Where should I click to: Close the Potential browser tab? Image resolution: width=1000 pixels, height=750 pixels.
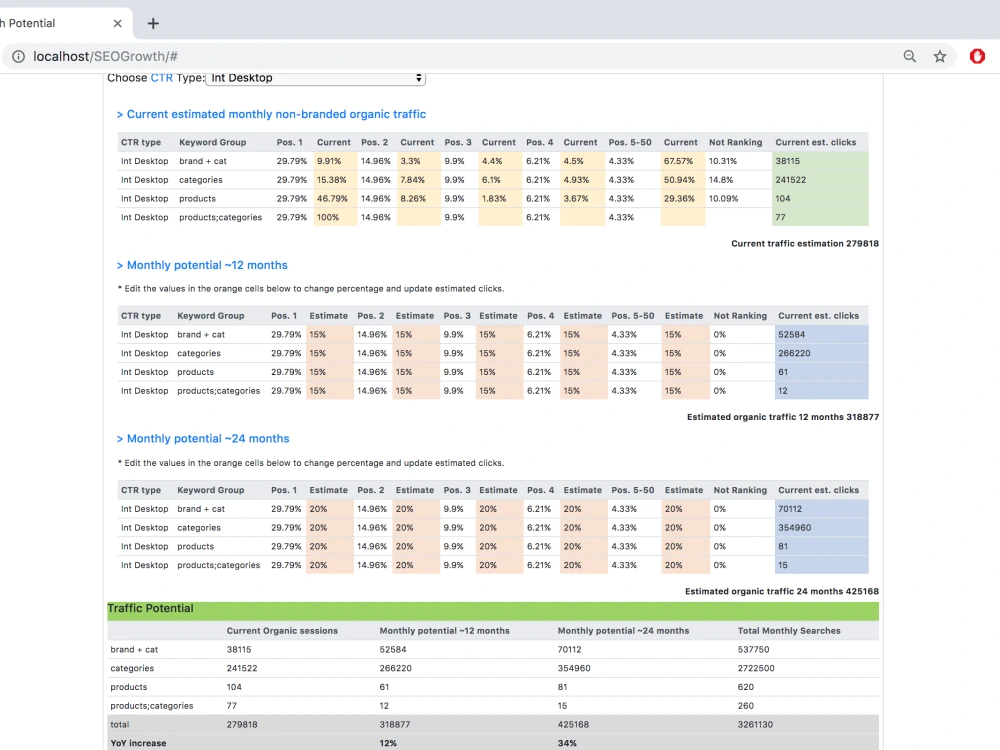[117, 24]
